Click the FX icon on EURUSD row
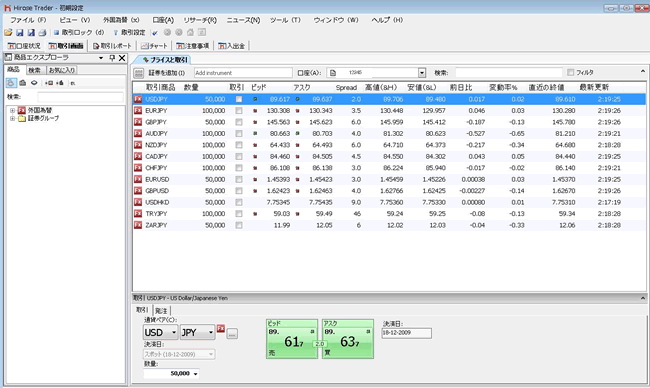This screenshot has height=388, width=650. coord(138,179)
